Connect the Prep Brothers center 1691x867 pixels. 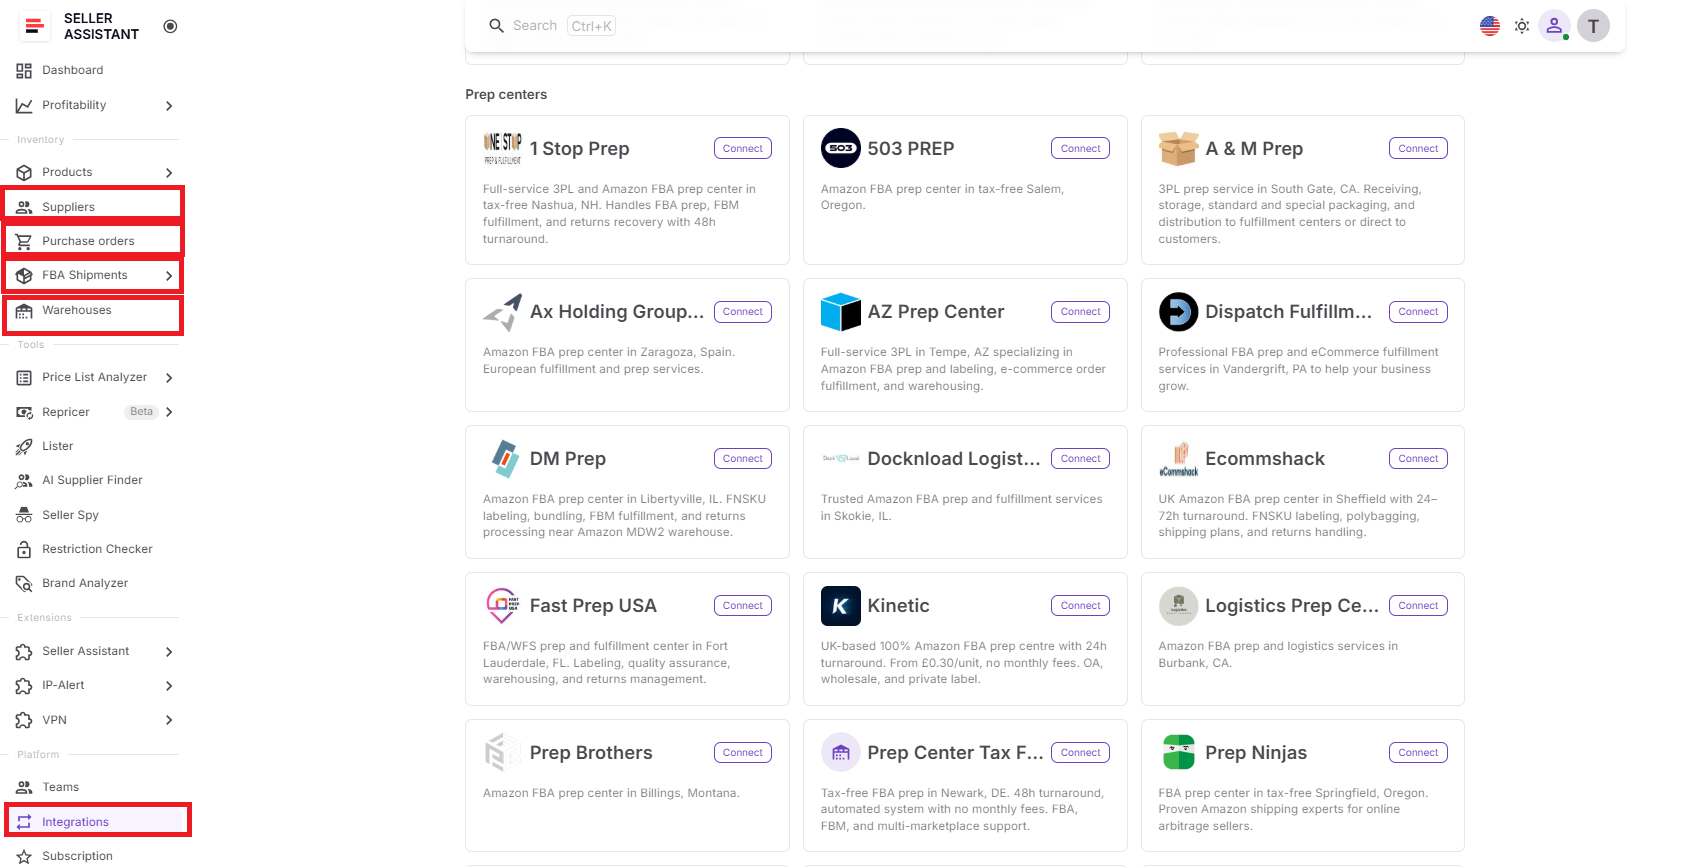tap(743, 753)
